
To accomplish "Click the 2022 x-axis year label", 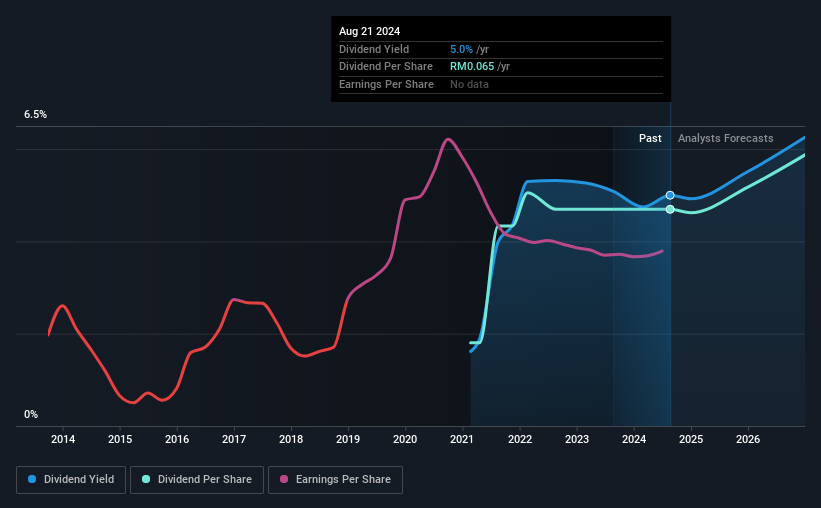I will click(x=520, y=439).
